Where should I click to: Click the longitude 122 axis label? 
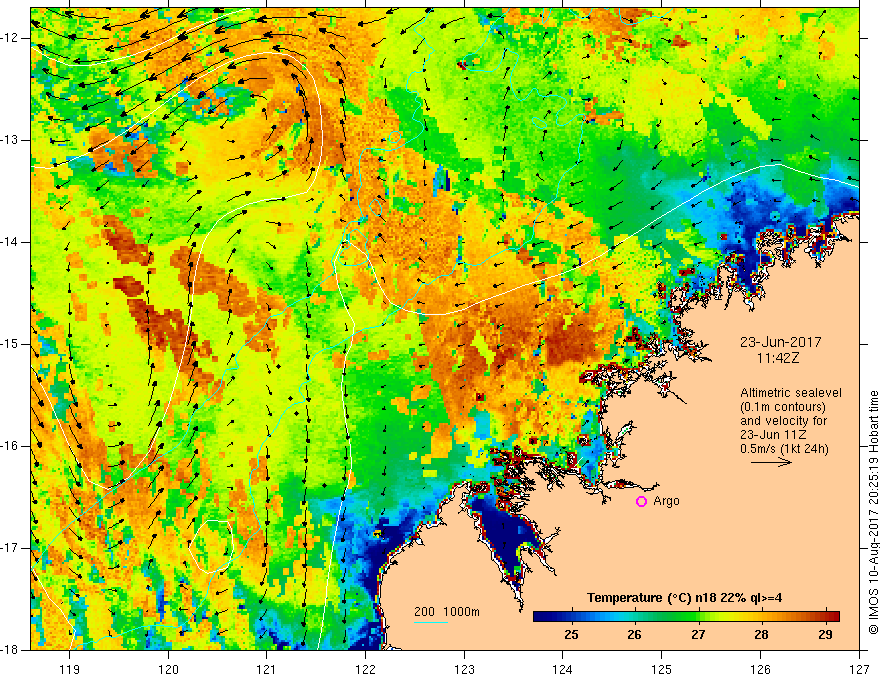point(365,669)
